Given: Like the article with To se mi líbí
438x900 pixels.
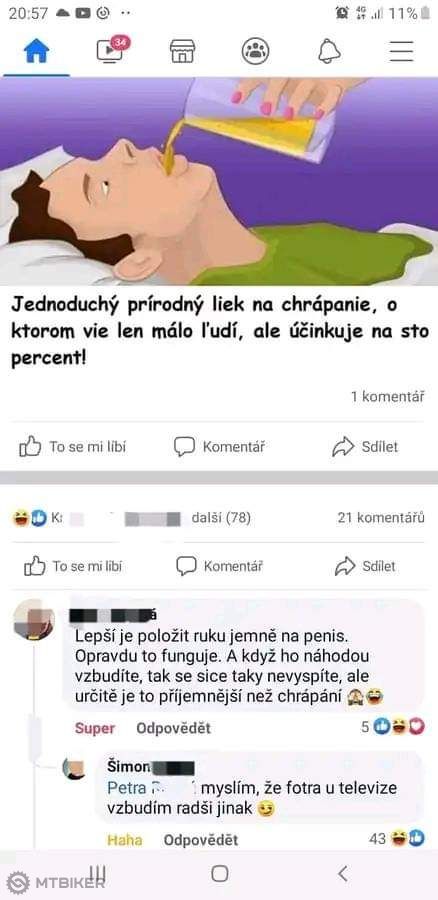Looking at the screenshot, I should 72,447.
